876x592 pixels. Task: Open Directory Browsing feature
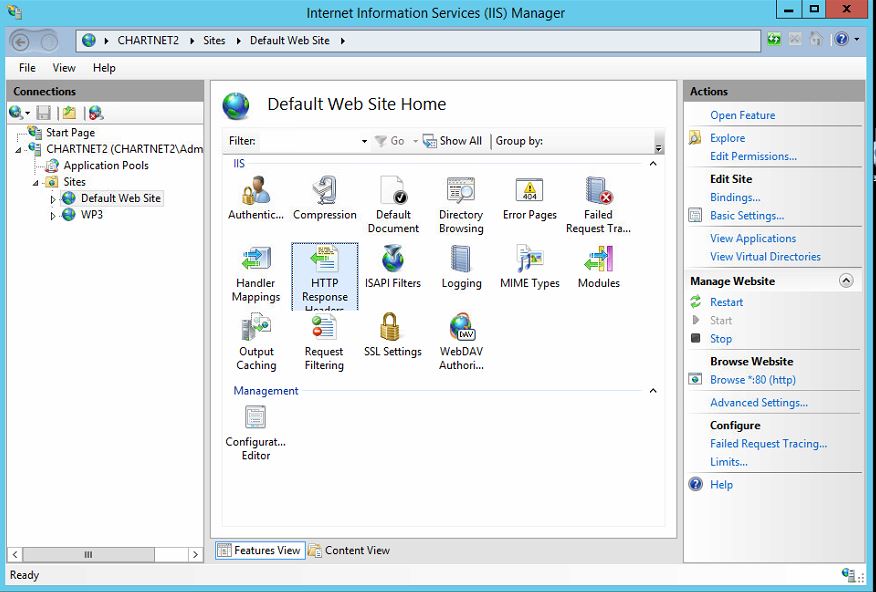(x=461, y=205)
